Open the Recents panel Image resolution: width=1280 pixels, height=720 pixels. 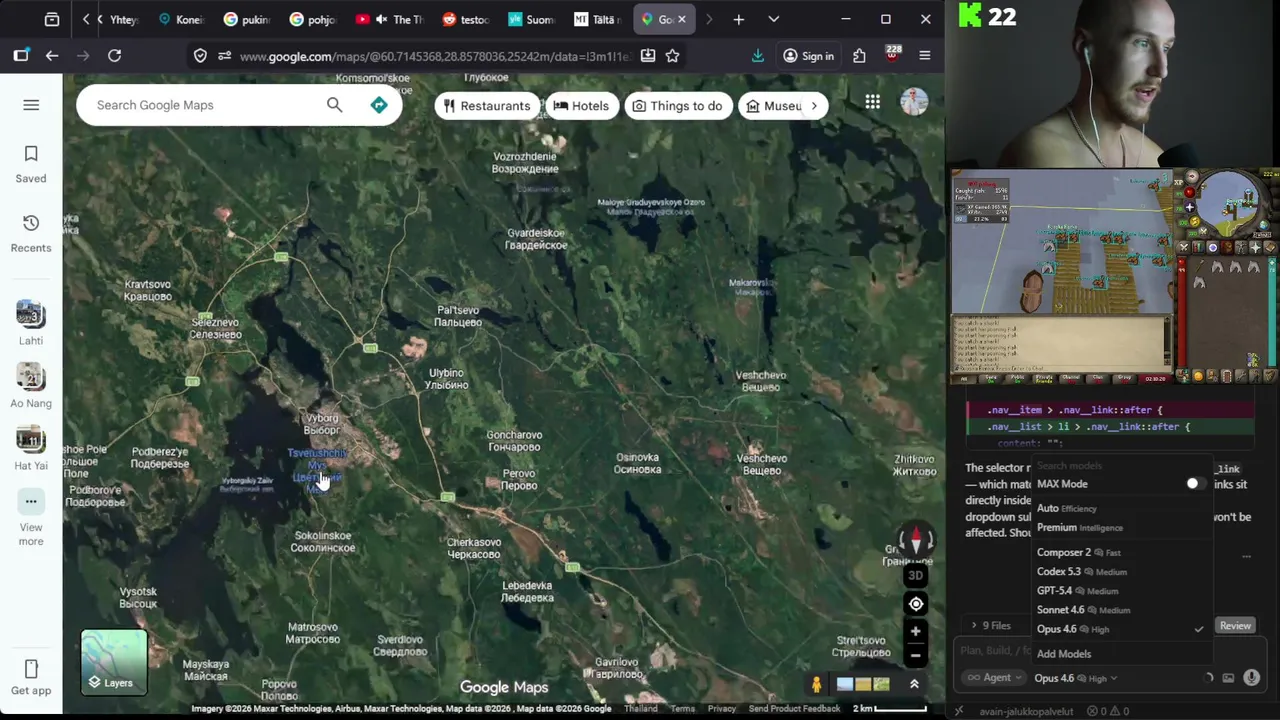click(x=31, y=234)
